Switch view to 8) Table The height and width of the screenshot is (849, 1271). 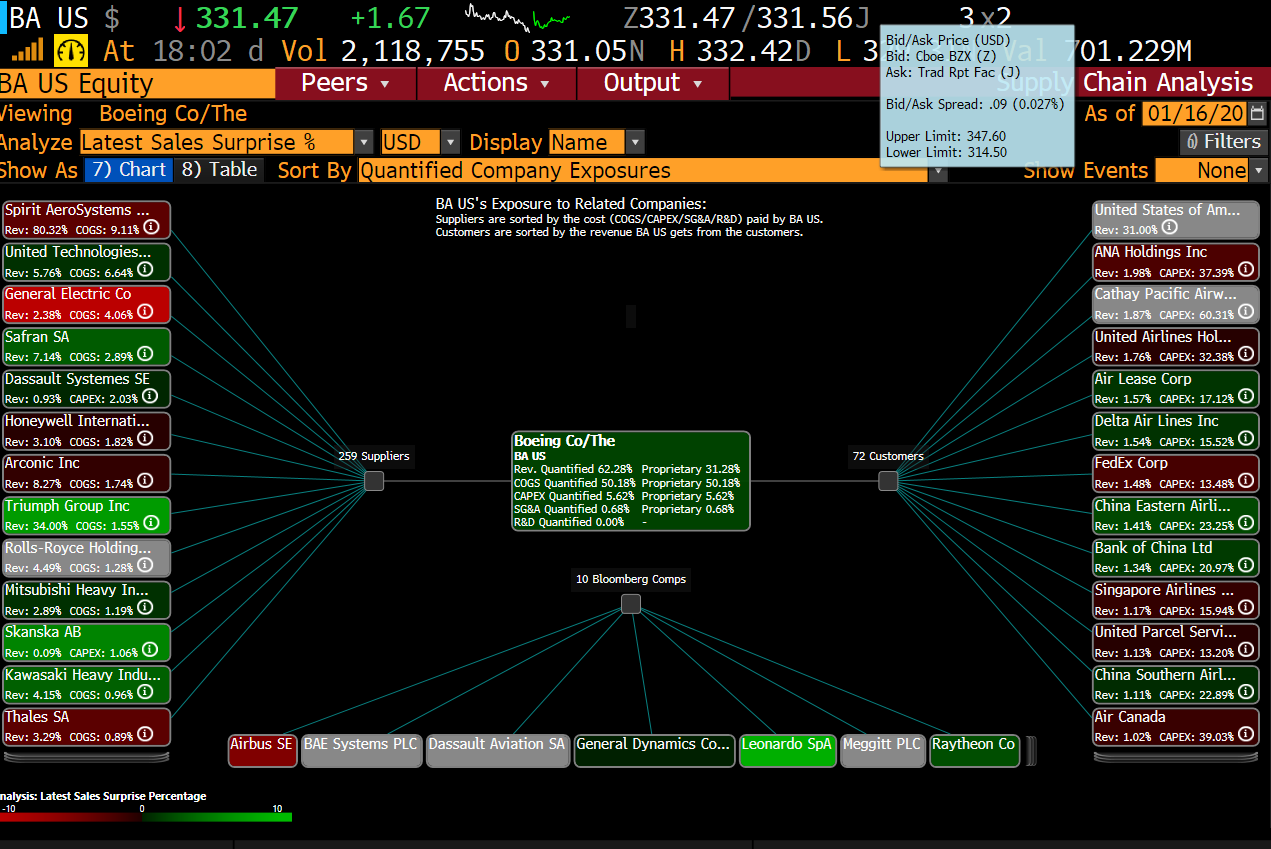(x=220, y=170)
